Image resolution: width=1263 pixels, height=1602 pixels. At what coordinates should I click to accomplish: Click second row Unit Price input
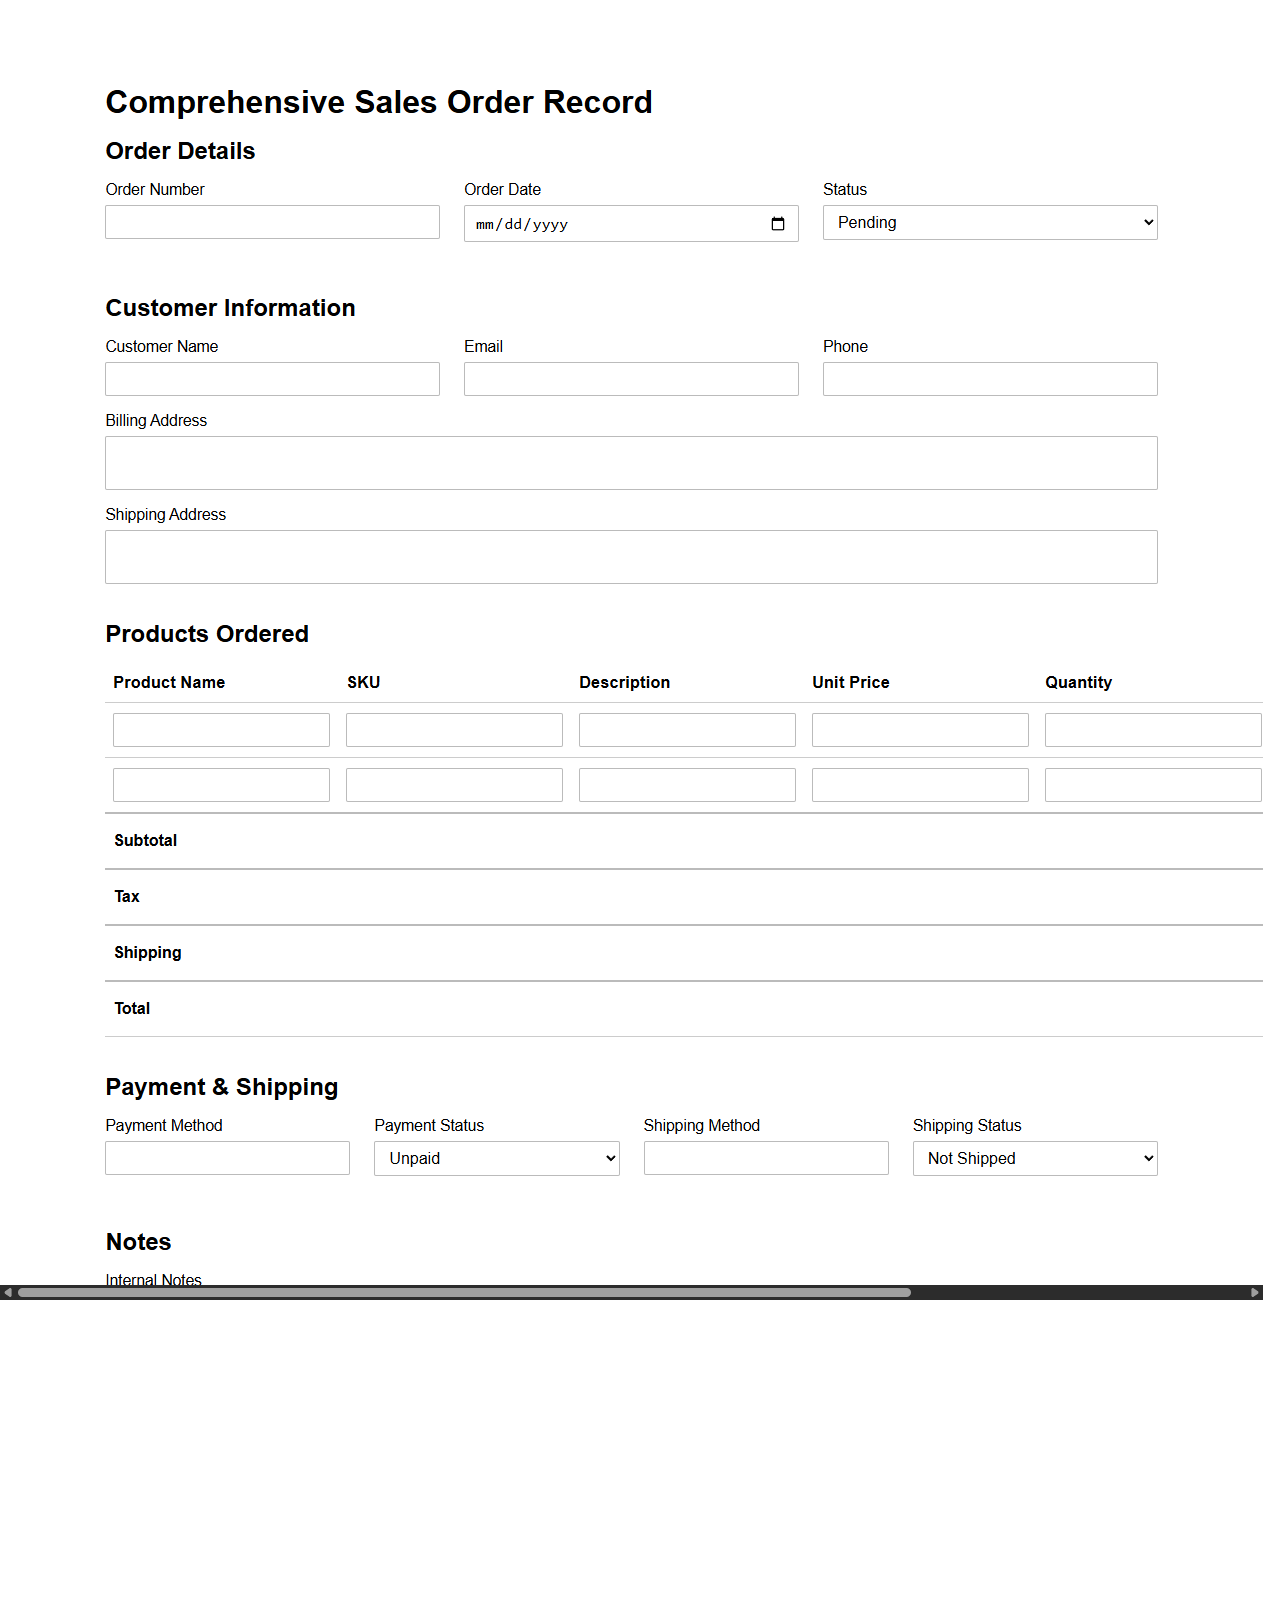[920, 785]
